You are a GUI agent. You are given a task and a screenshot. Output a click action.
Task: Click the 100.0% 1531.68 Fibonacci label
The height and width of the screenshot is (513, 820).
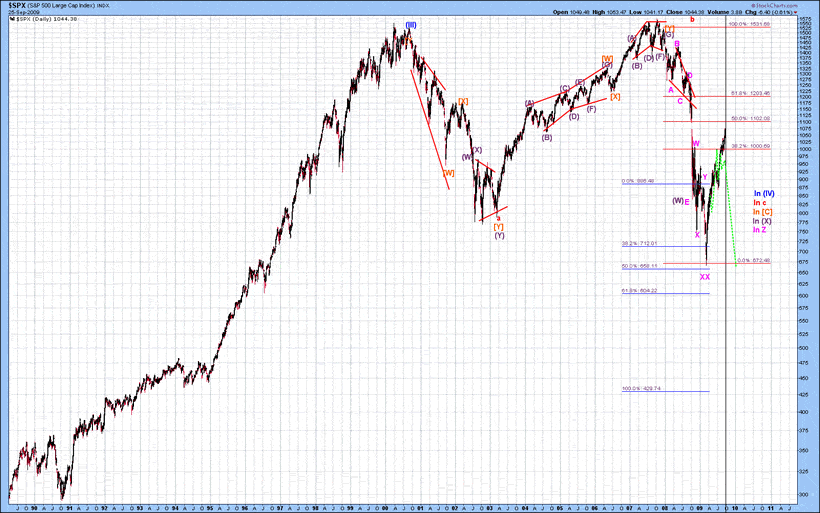[749, 24]
